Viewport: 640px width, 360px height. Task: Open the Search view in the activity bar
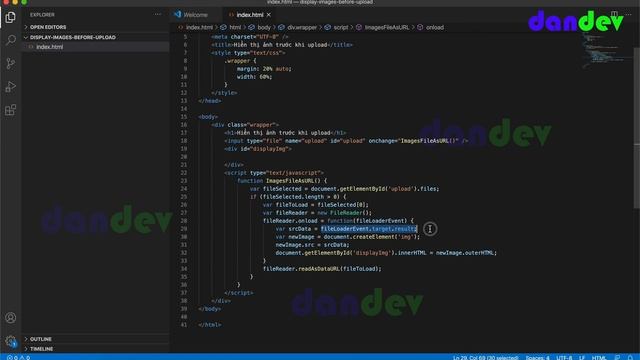click(11, 40)
